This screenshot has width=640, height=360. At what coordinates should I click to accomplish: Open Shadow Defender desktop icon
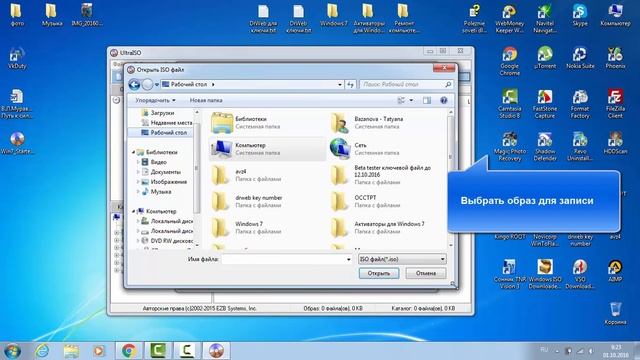[x=544, y=147]
